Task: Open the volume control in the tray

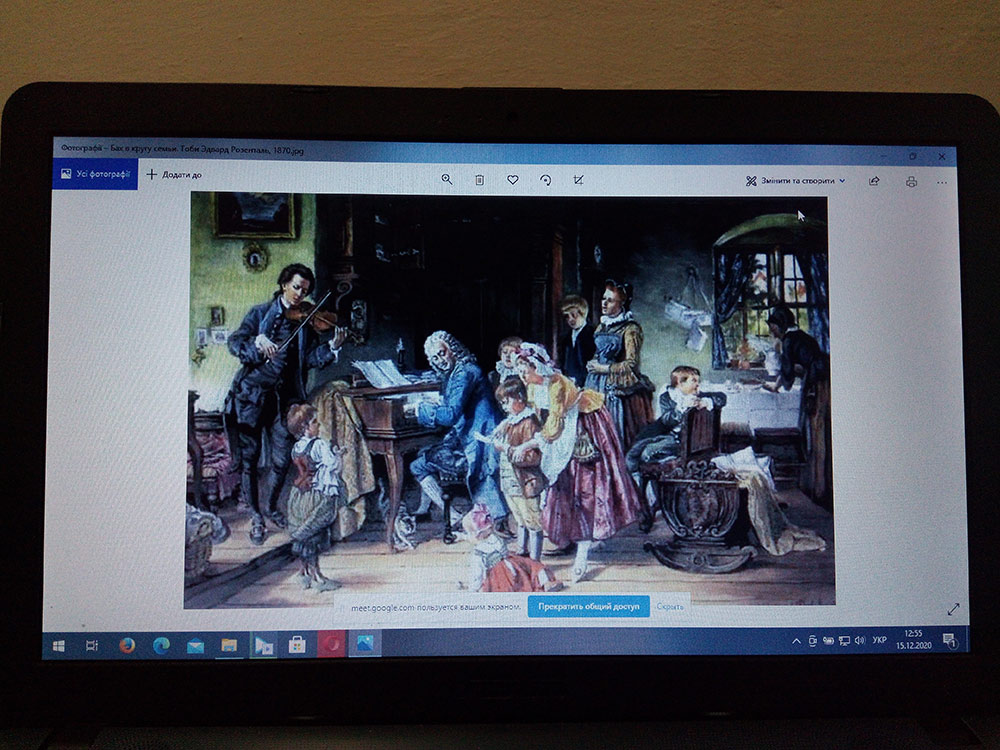Action: point(860,640)
